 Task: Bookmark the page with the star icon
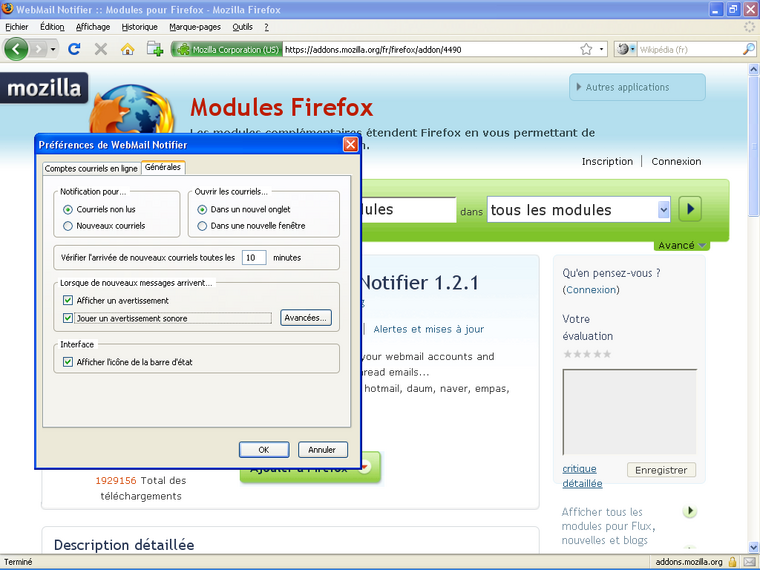[586, 49]
